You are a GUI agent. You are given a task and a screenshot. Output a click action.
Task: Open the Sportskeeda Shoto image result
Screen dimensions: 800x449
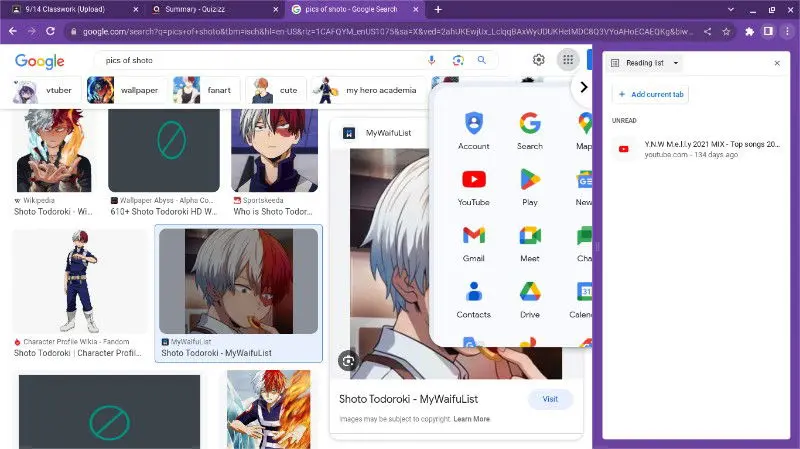click(274, 151)
